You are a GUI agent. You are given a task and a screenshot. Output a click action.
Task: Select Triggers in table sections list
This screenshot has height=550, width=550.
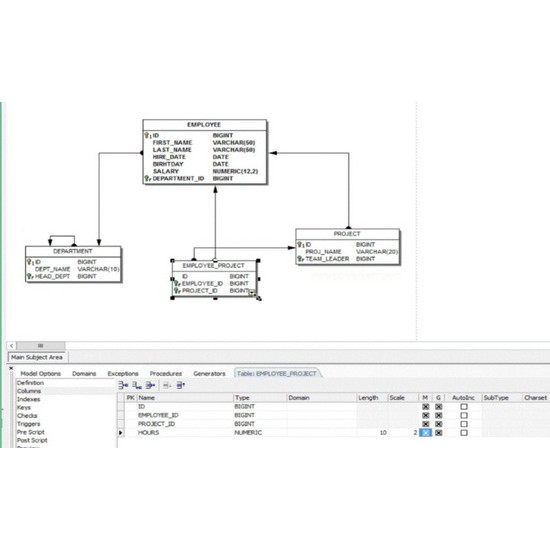(x=28, y=424)
